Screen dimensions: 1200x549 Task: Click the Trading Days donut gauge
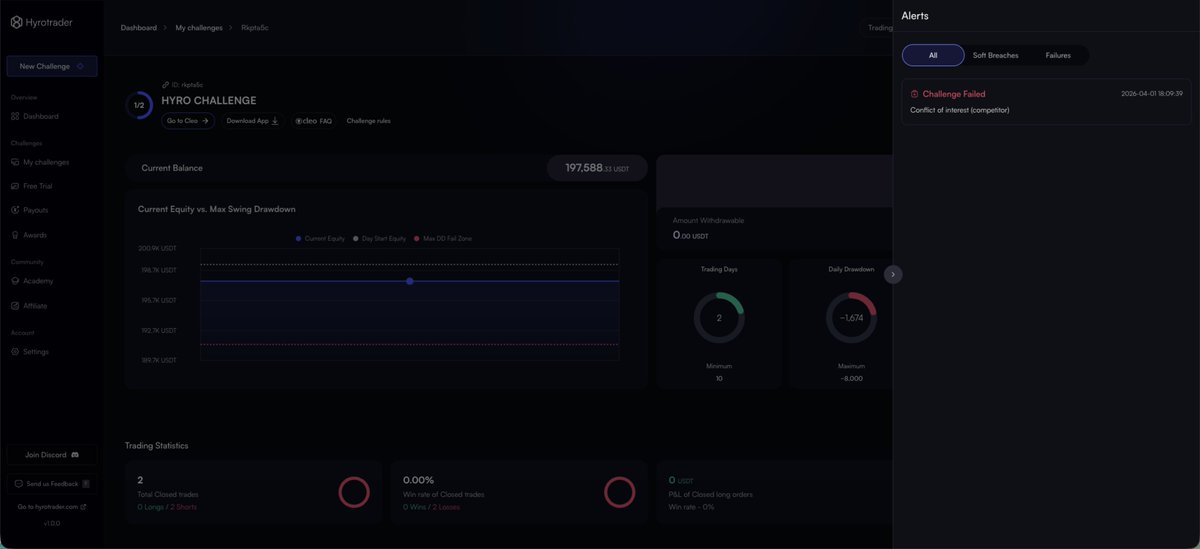click(x=719, y=318)
